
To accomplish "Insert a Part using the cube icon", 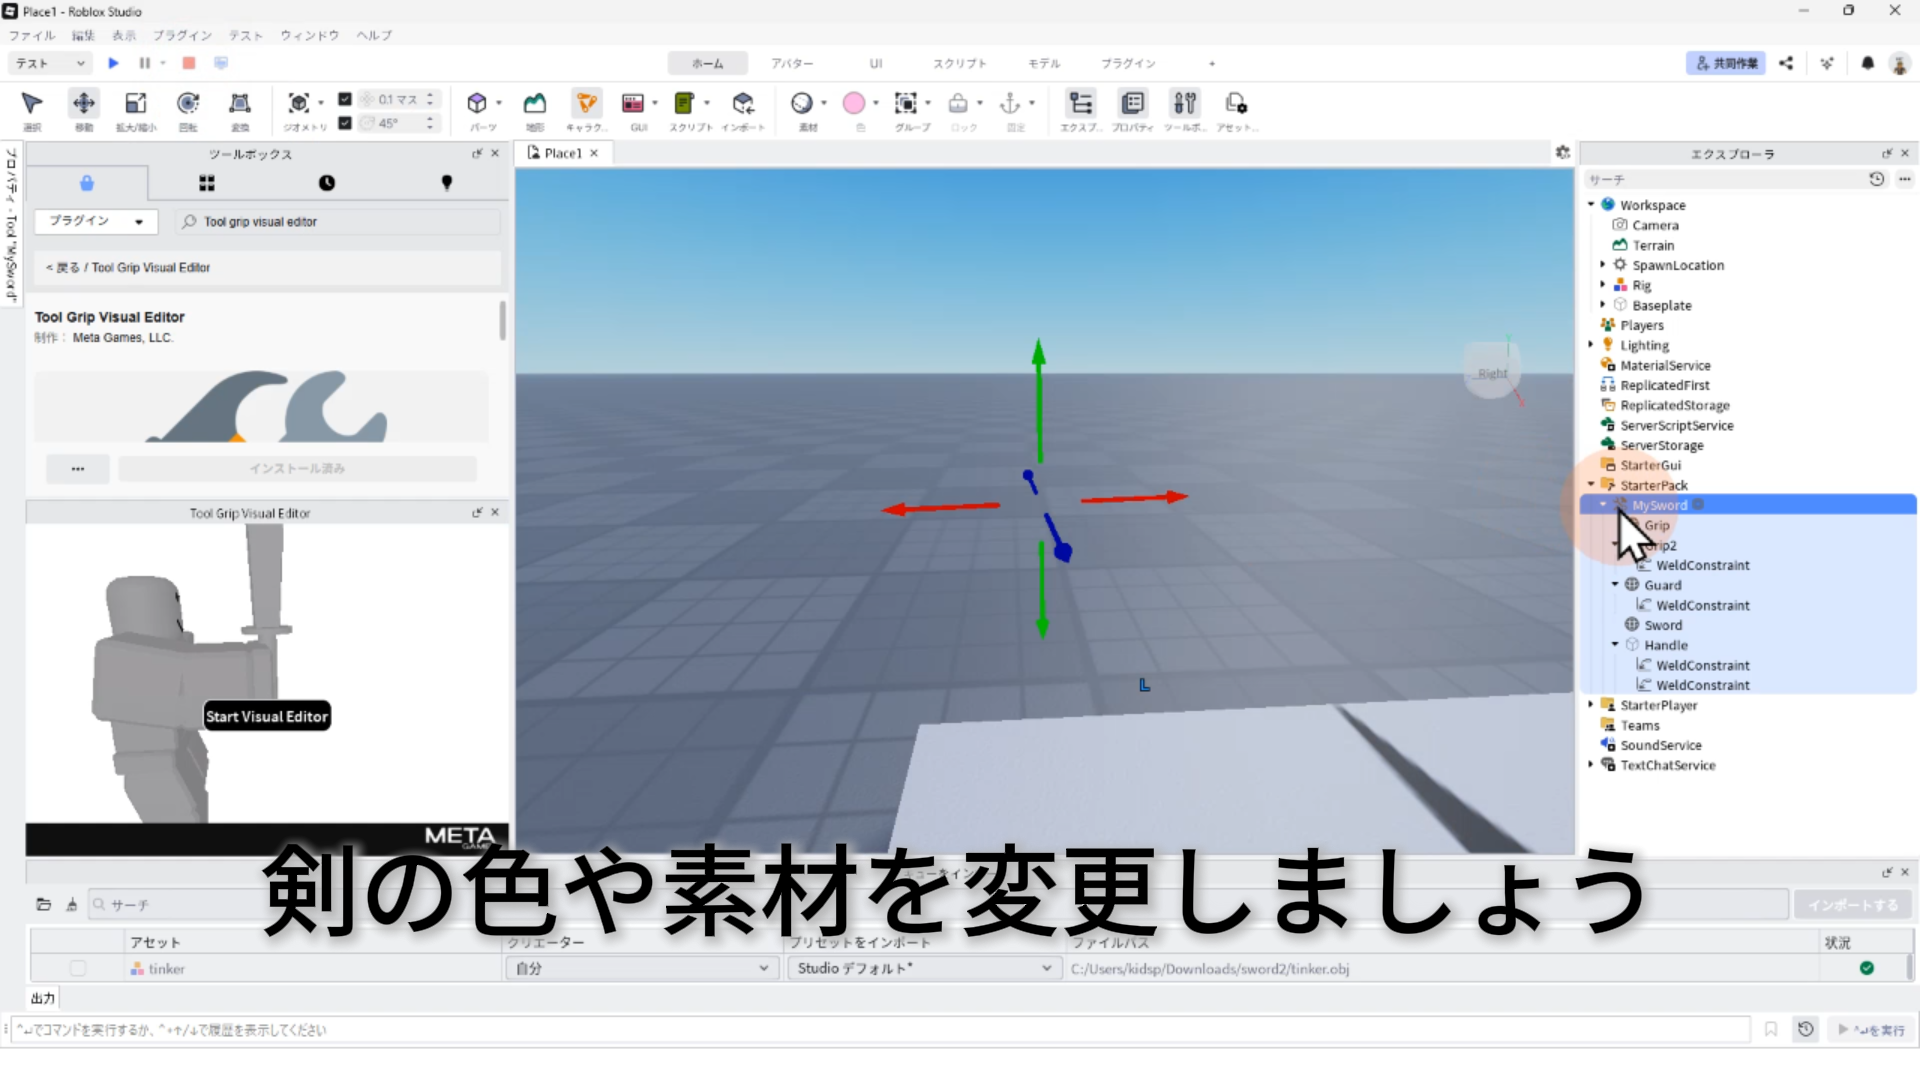I will (477, 103).
